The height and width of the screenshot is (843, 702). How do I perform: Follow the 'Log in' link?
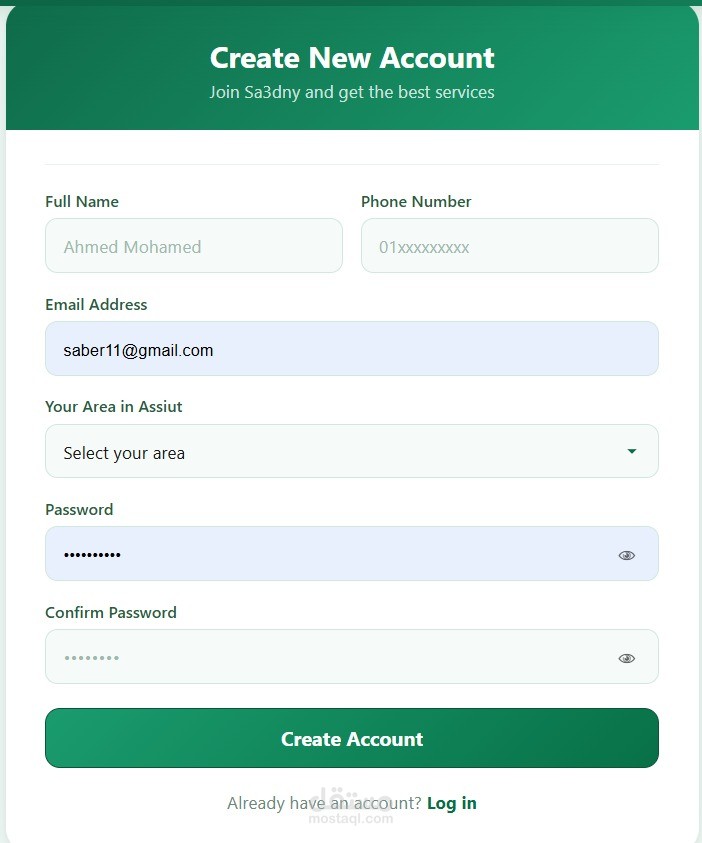coord(452,803)
